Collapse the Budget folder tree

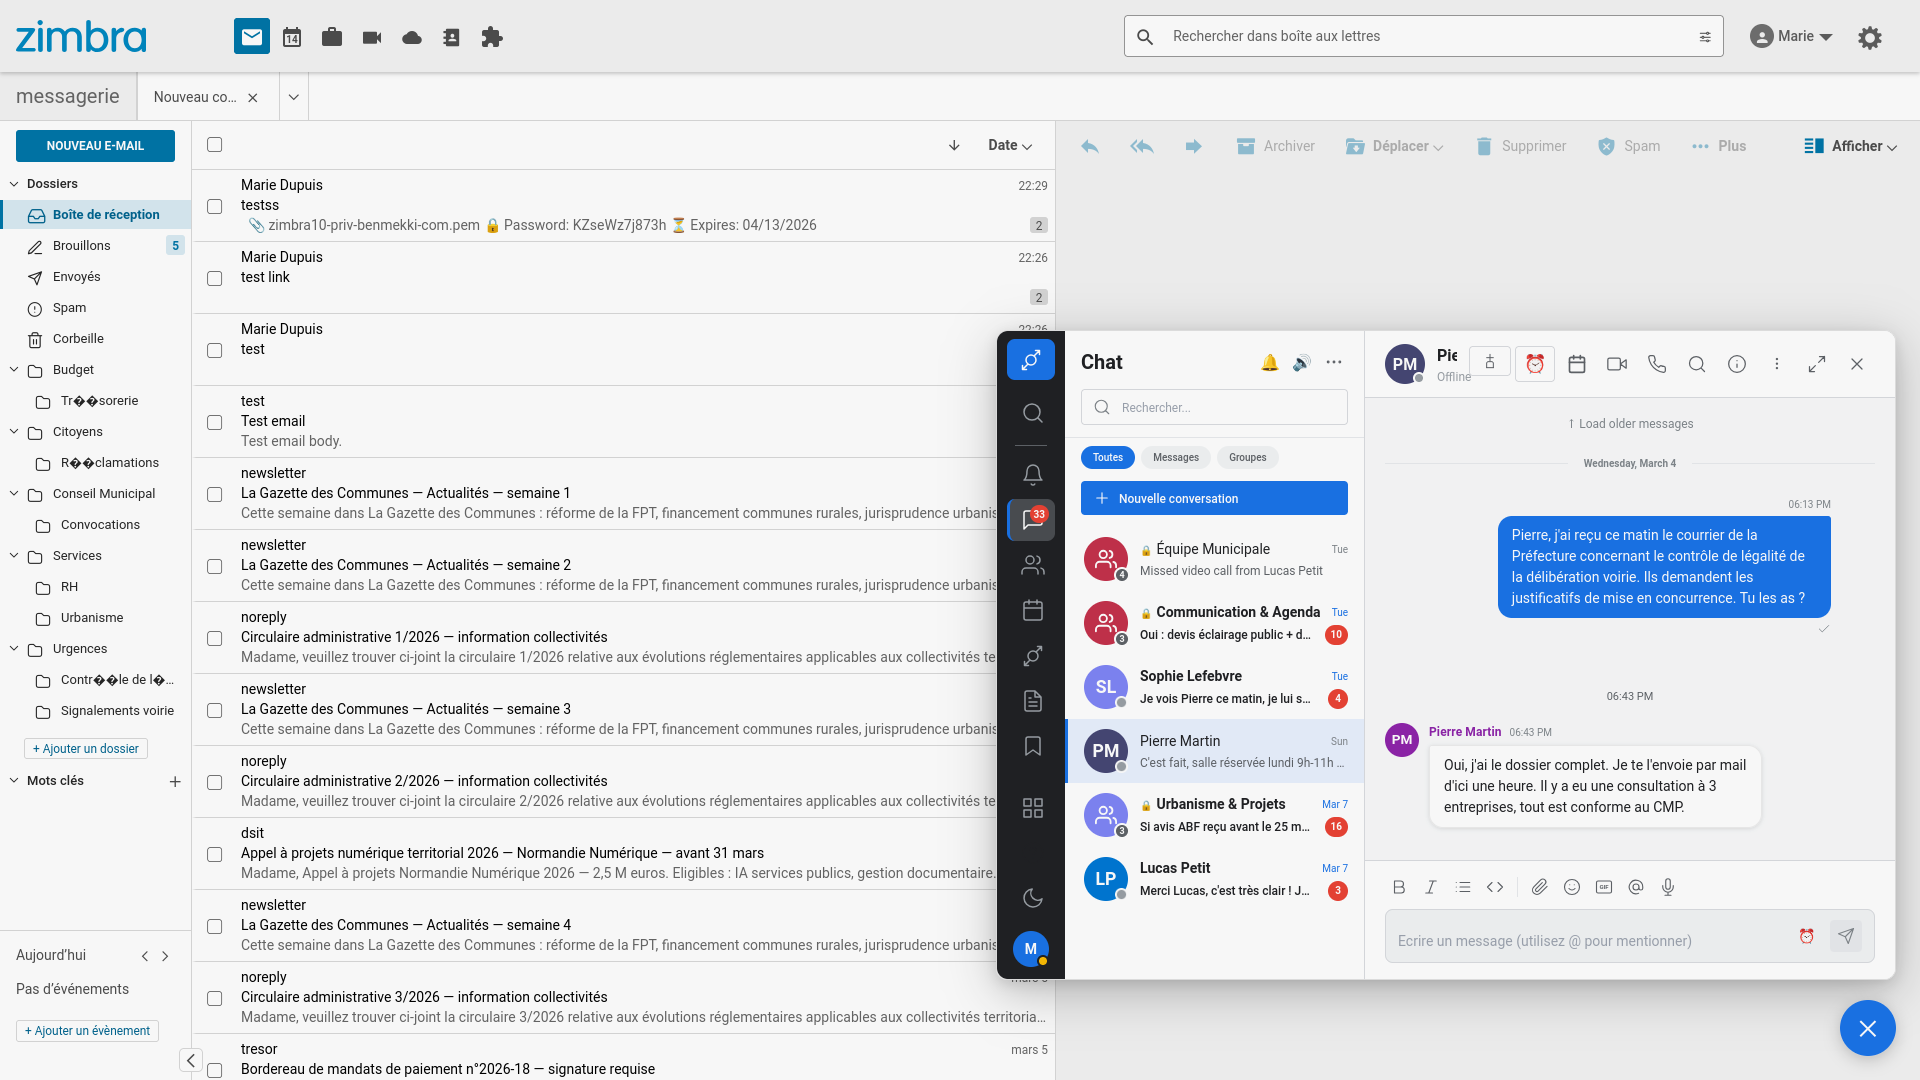(13, 369)
